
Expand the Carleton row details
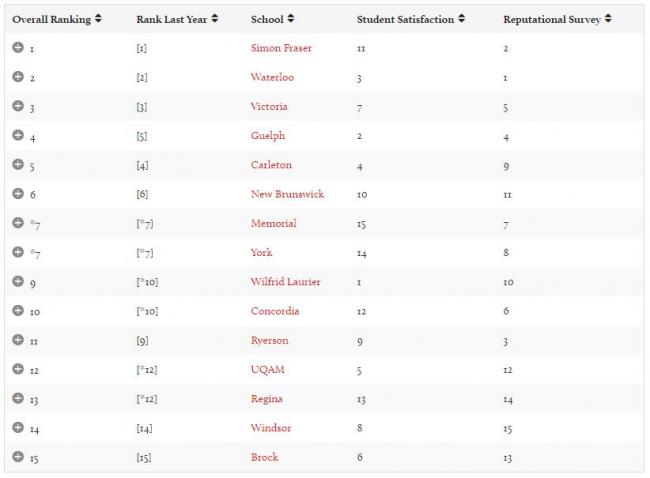tap(18, 164)
